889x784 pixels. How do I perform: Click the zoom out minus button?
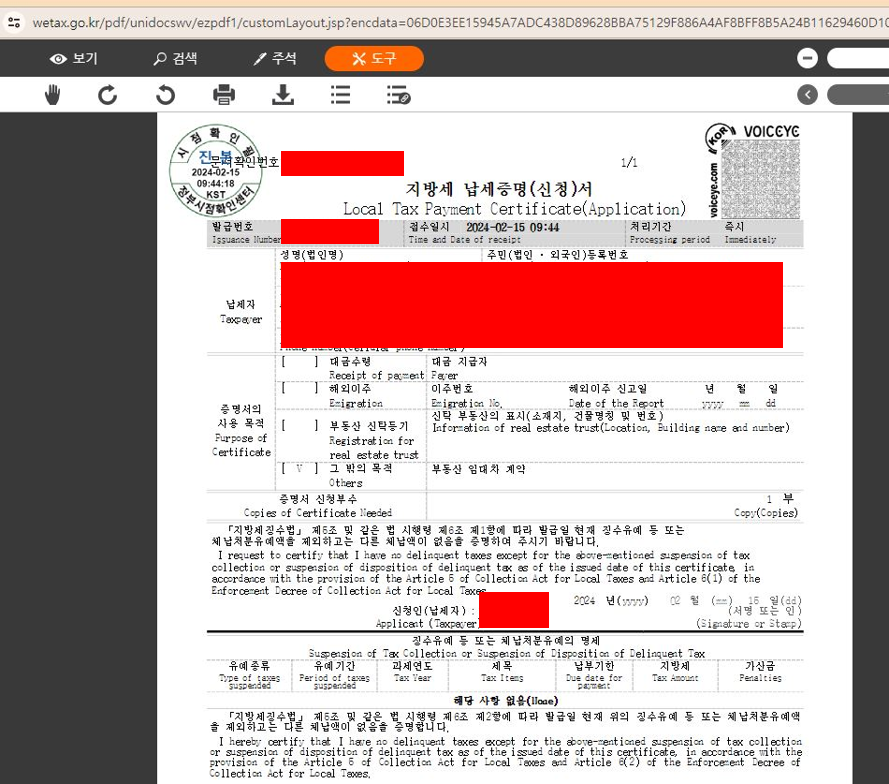[x=807, y=58]
